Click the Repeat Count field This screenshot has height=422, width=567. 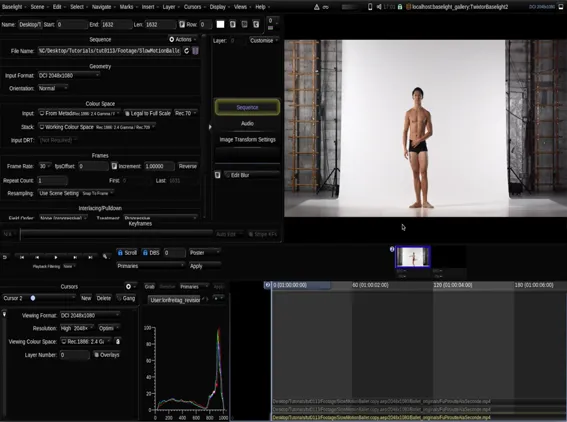(52, 180)
